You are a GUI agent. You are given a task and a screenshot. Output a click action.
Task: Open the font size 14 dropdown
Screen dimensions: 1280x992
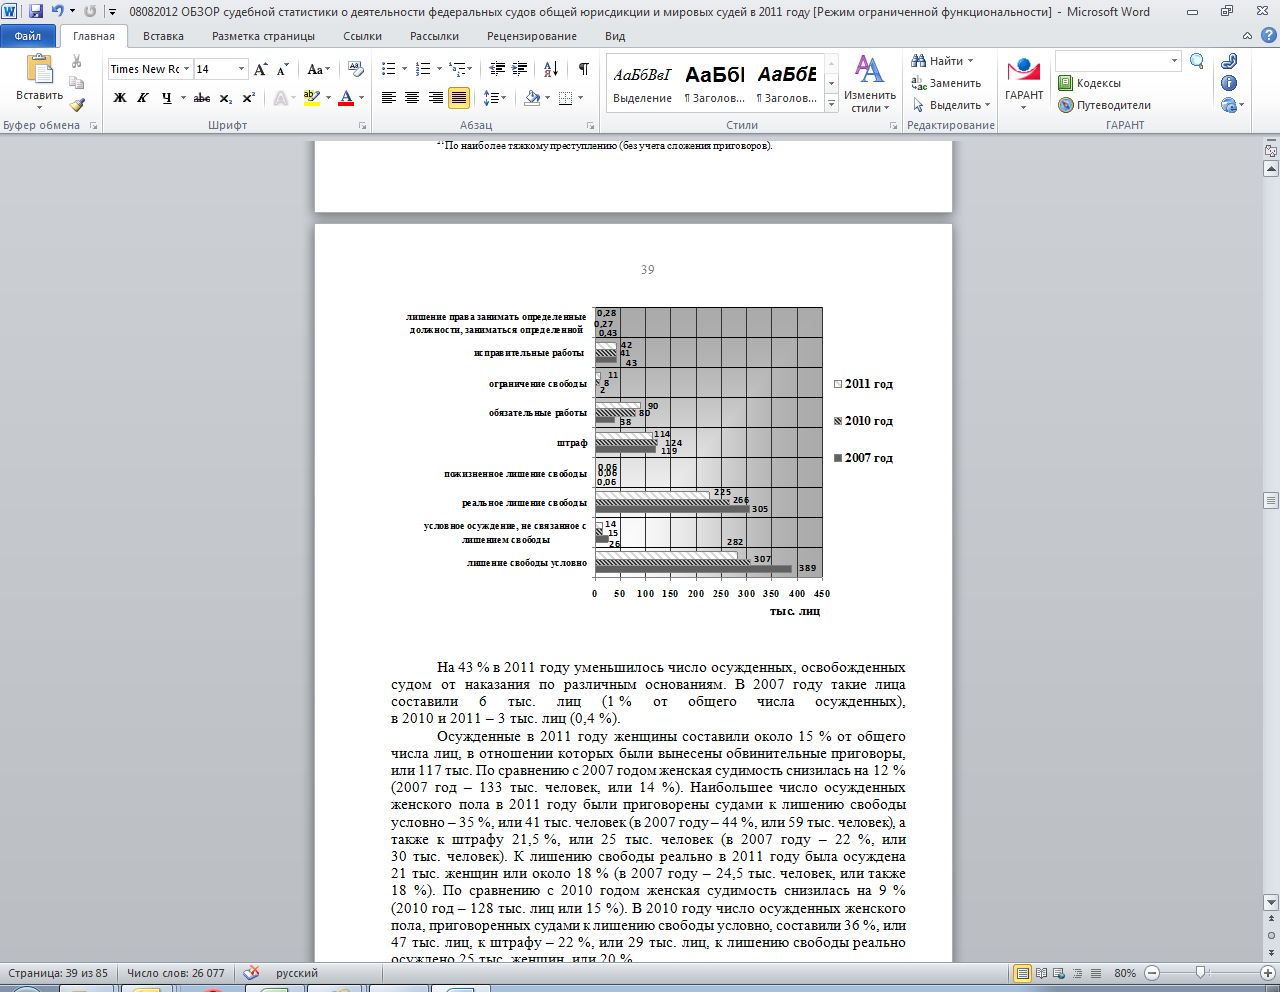pos(242,69)
